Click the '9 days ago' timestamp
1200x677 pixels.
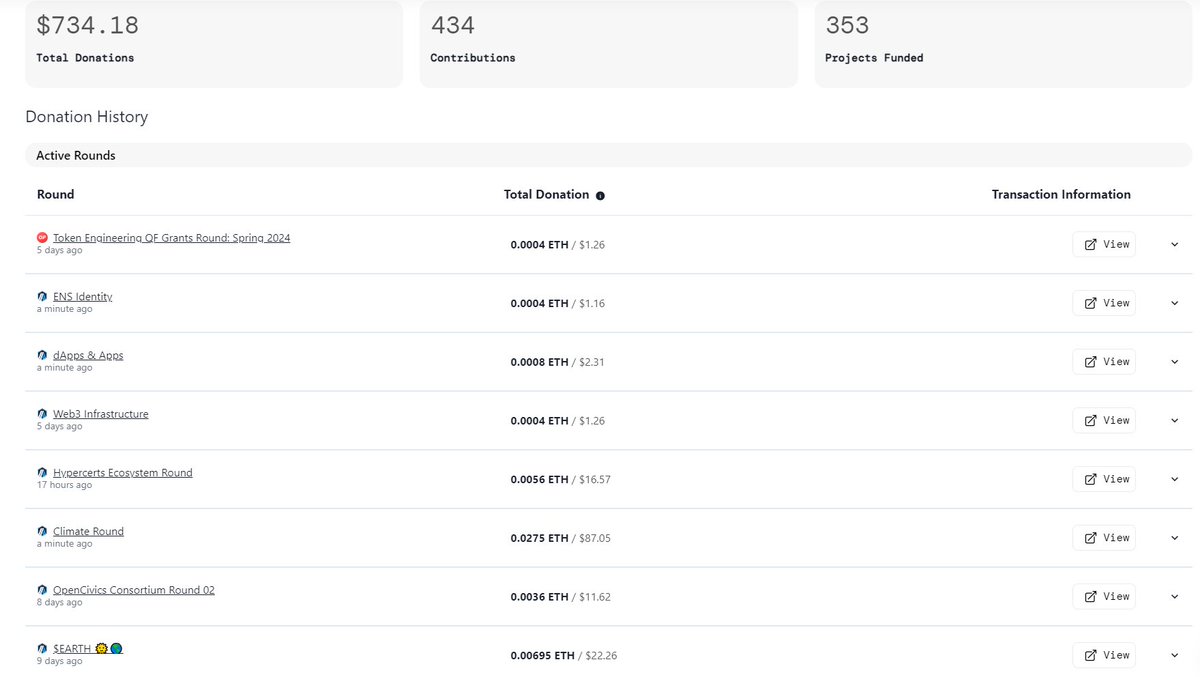click(60, 661)
